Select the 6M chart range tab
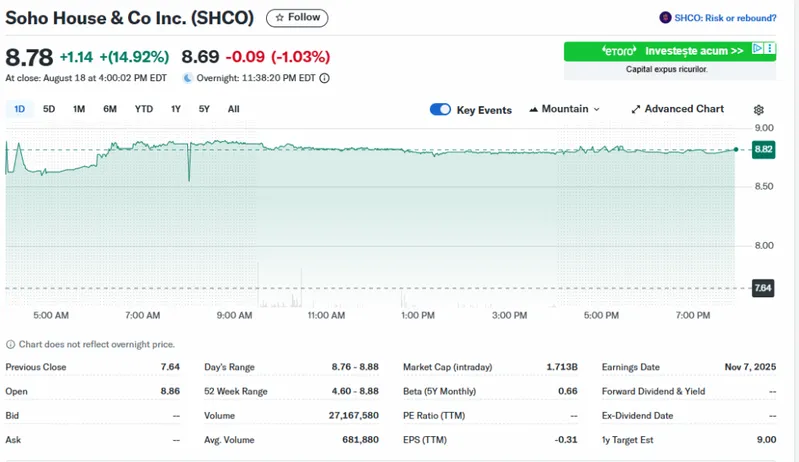This screenshot has width=799, height=462. (110, 109)
